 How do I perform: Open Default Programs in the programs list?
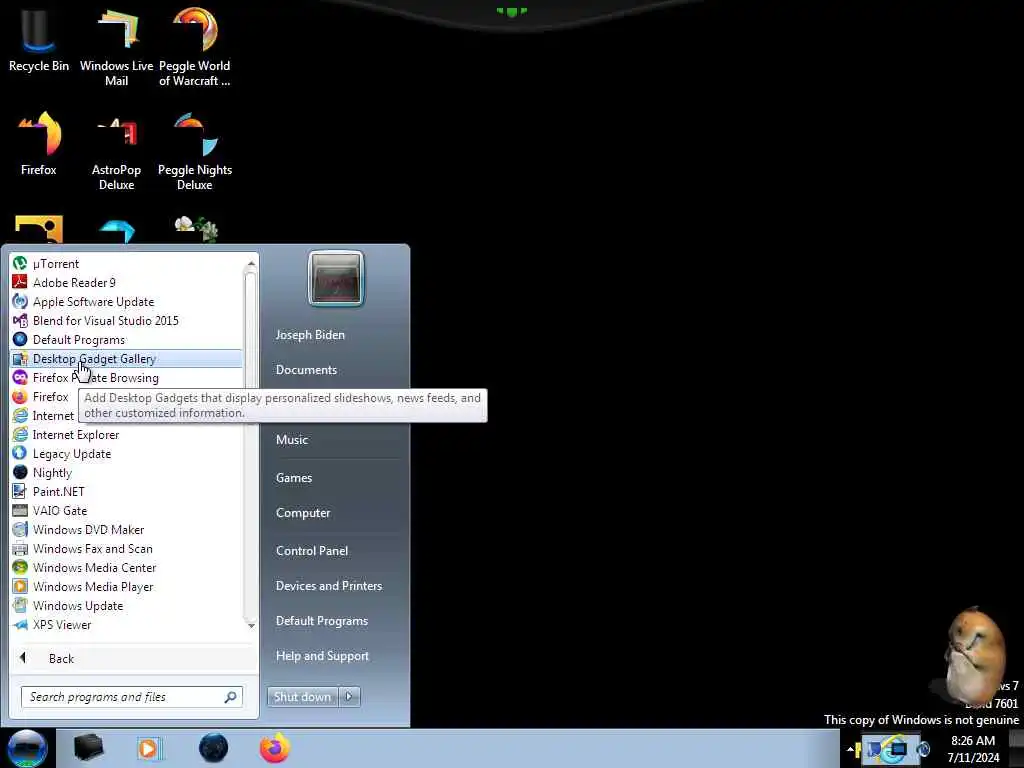tap(126, 340)
